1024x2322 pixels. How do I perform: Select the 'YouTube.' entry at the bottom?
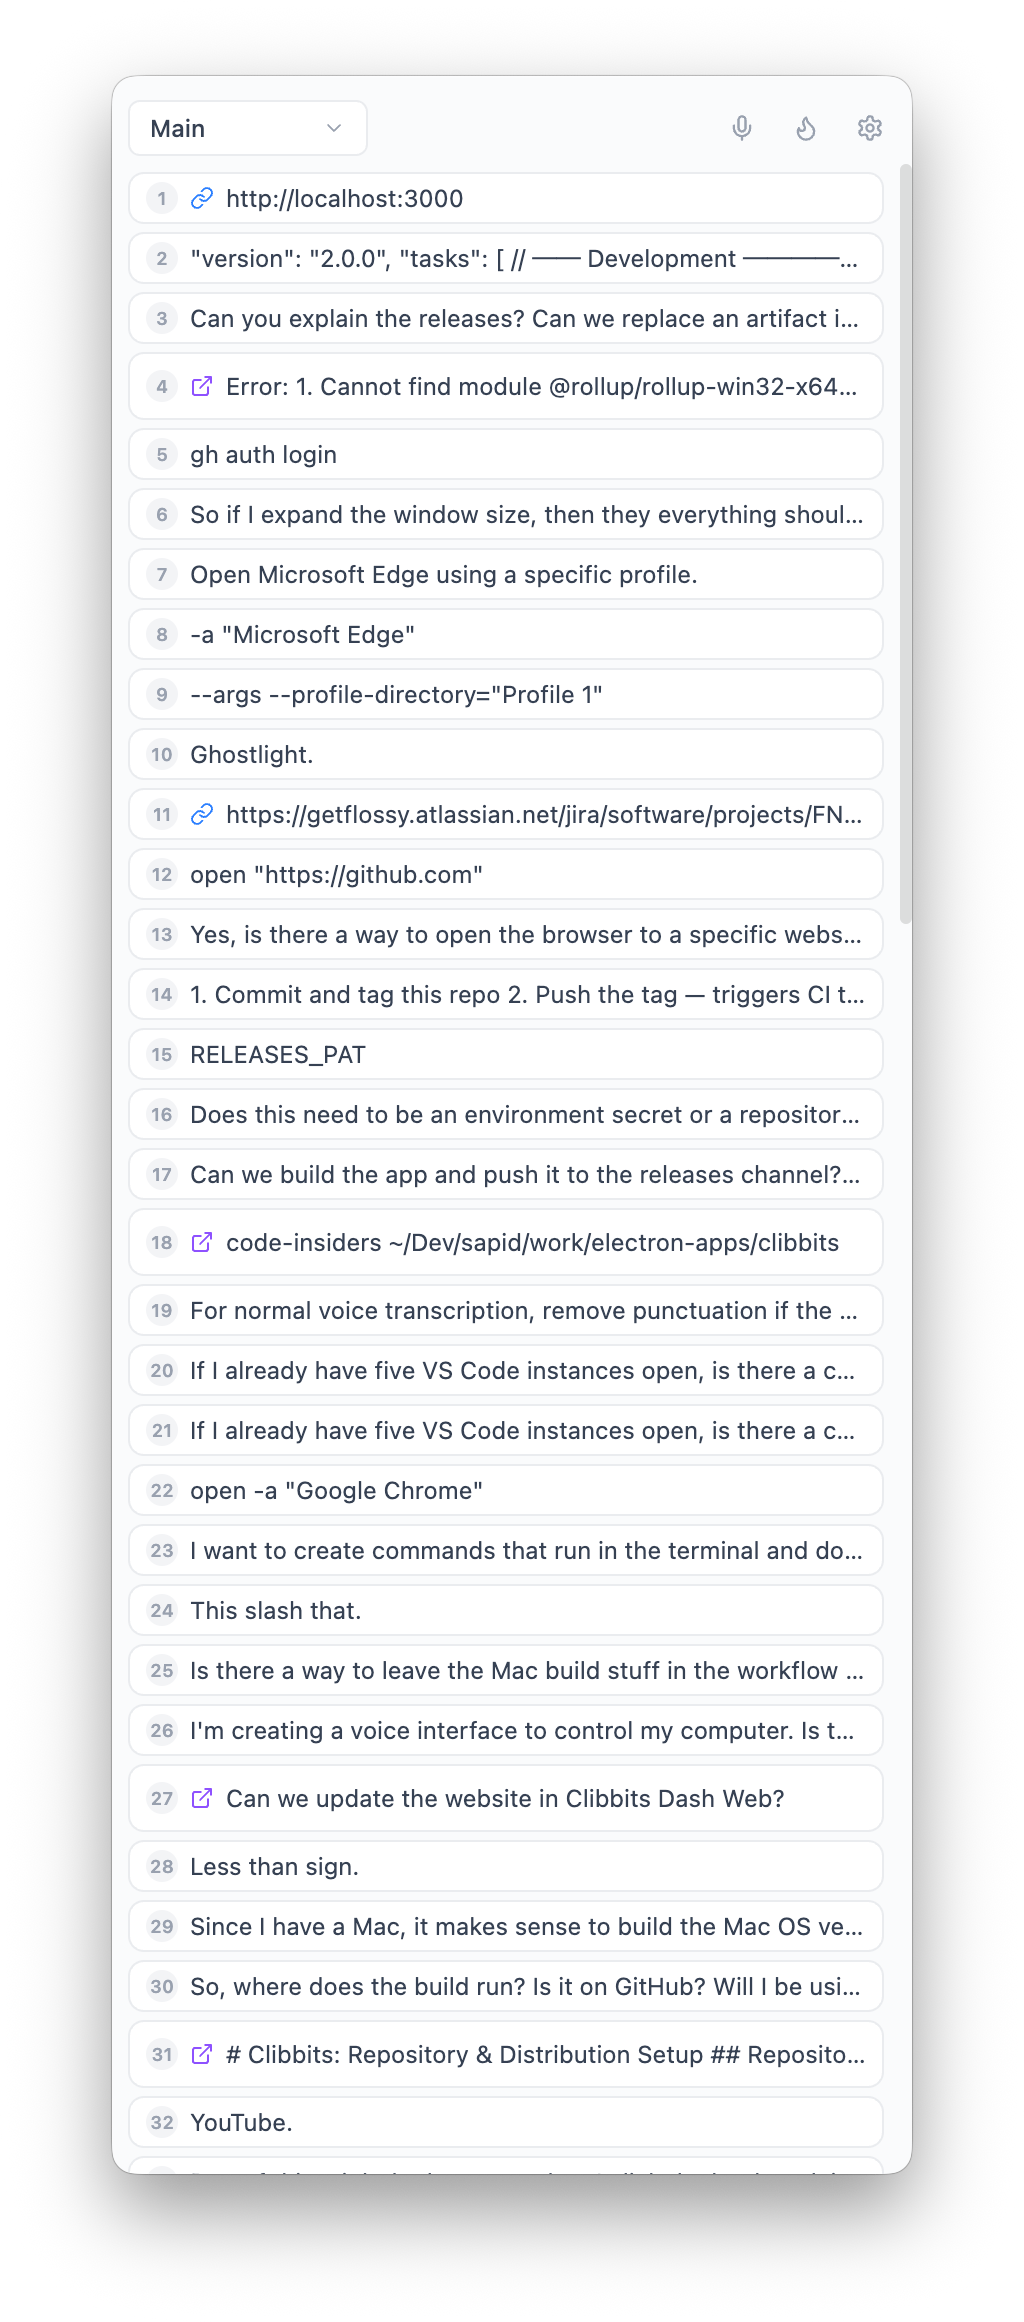tap(505, 2121)
